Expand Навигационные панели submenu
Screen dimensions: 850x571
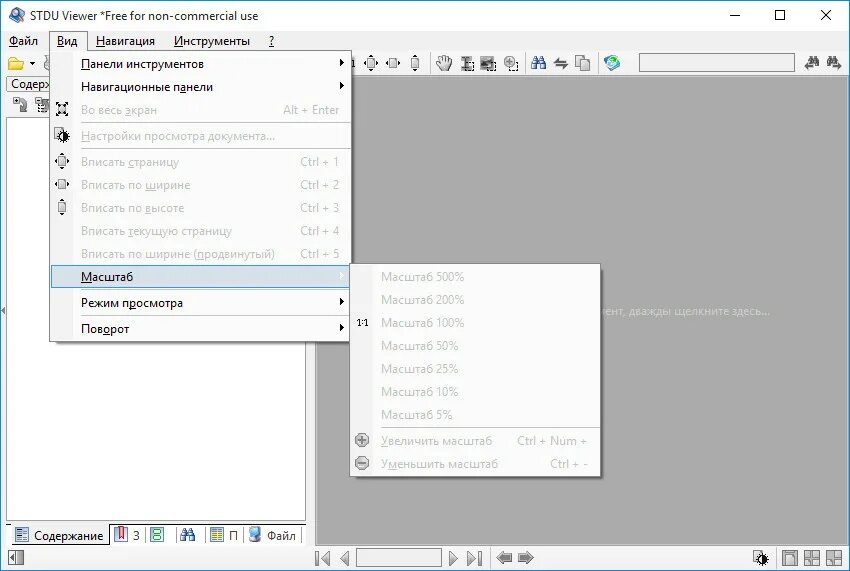coord(201,87)
